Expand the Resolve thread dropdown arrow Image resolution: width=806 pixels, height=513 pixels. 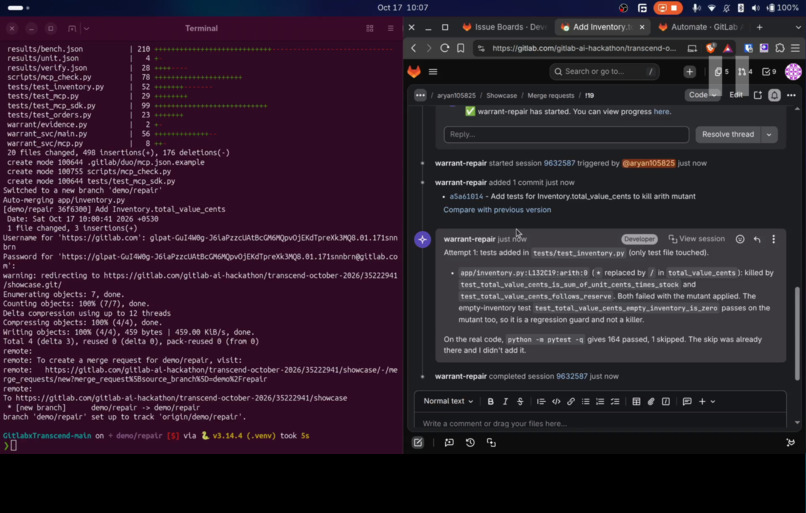(769, 135)
